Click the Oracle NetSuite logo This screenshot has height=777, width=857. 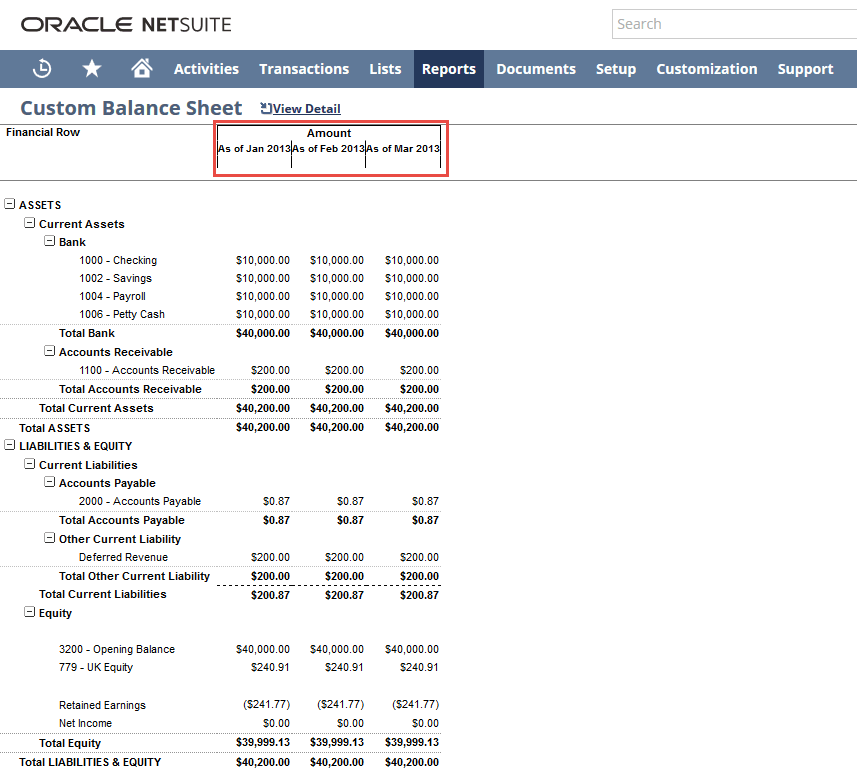click(126, 25)
